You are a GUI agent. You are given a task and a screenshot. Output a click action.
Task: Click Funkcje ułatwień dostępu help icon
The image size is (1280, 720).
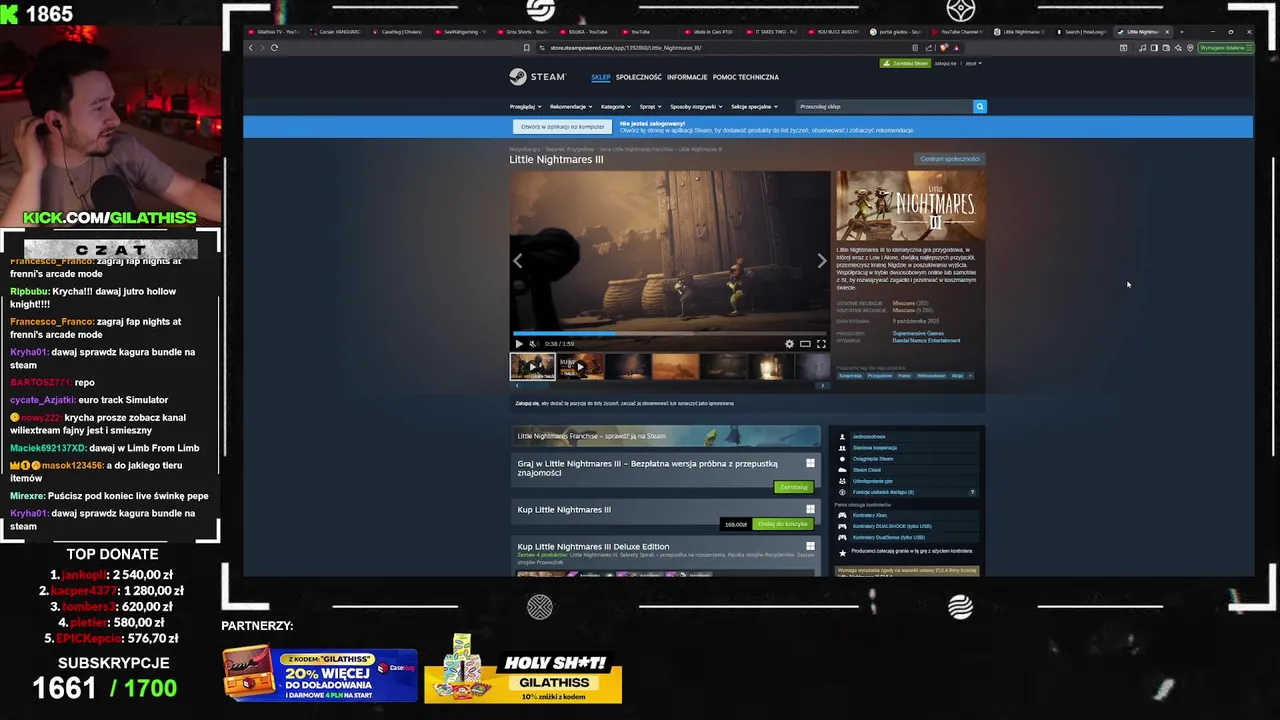[x=972, y=492]
